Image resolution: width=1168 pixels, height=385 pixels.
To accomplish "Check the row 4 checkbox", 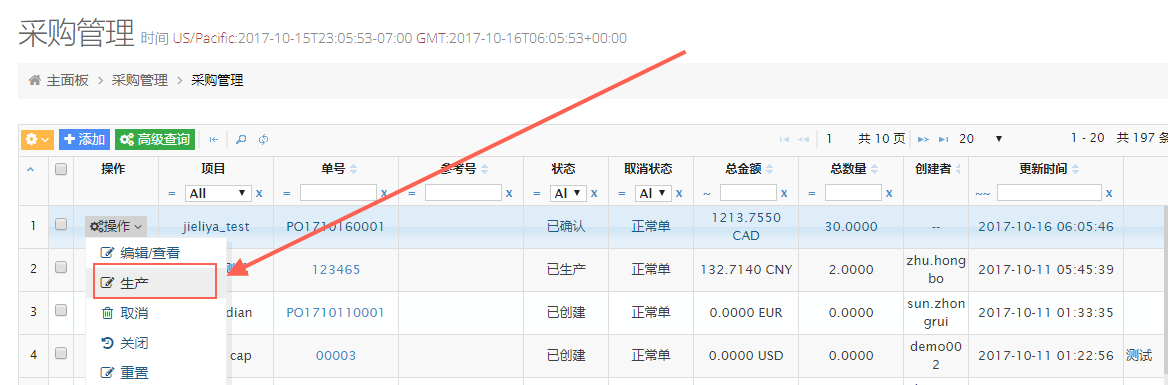I will point(61,353).
